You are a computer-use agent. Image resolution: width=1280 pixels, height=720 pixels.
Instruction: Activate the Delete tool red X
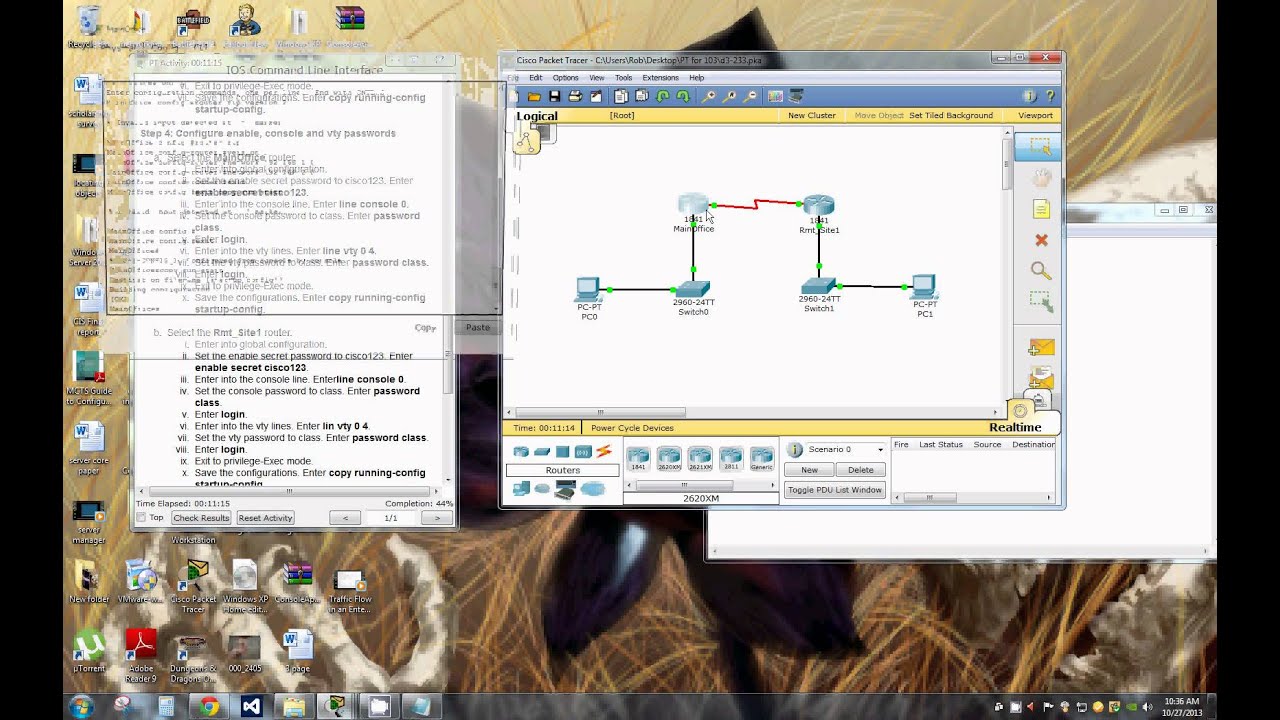(x=1040, y=240)
